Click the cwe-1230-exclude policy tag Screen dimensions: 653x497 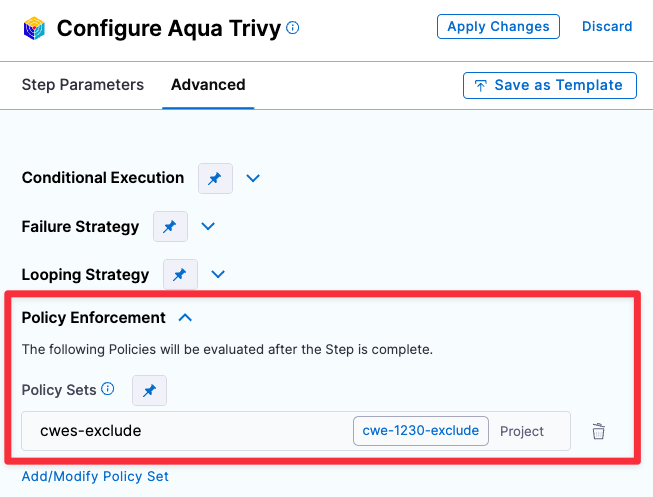coord(421,431)
